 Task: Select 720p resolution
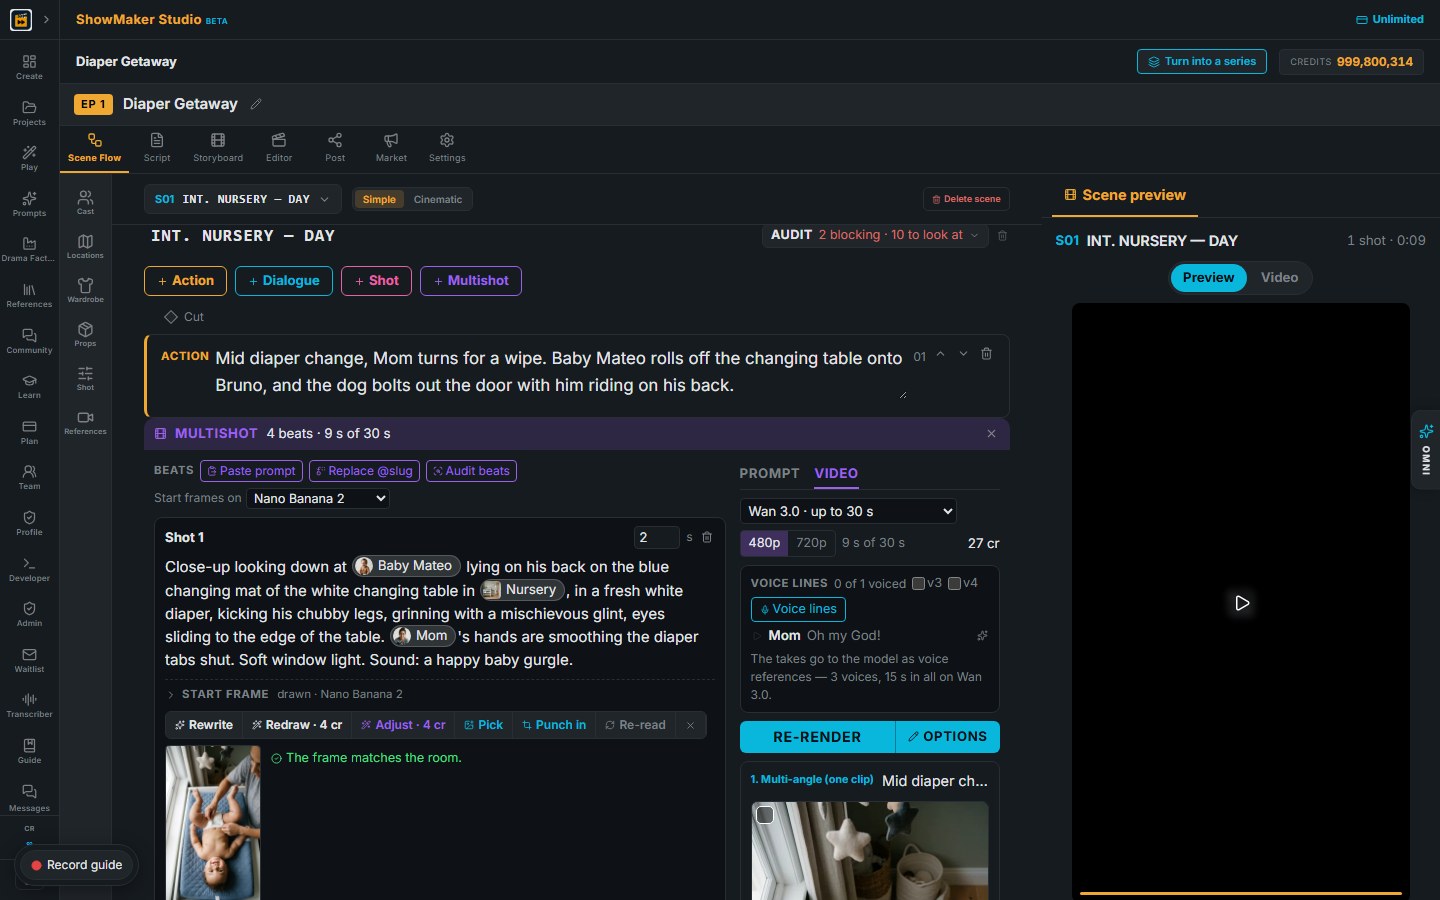(x=811, y=543)
